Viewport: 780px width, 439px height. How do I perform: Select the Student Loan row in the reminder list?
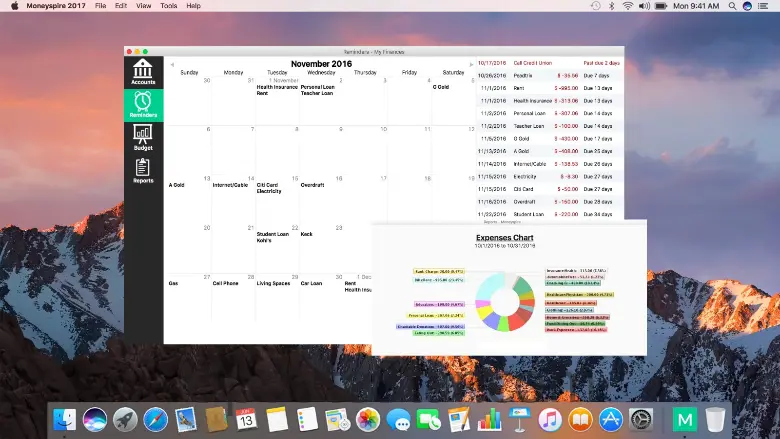point(550,214)
